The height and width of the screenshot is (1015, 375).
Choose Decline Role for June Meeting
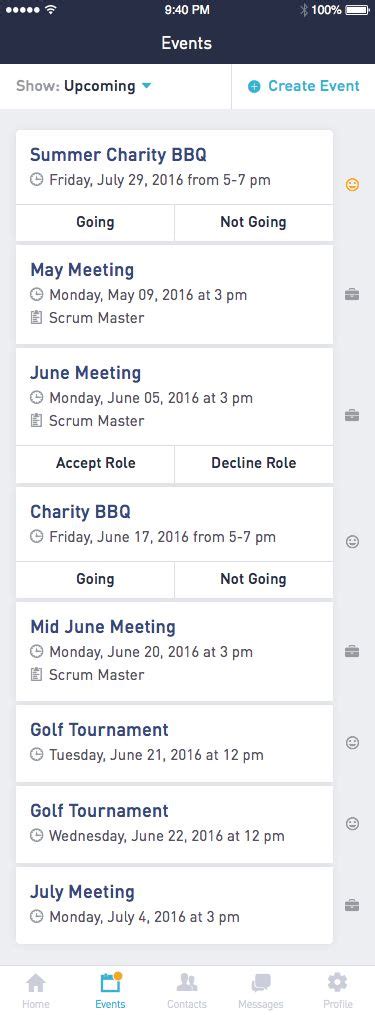(x=254, y=463)
